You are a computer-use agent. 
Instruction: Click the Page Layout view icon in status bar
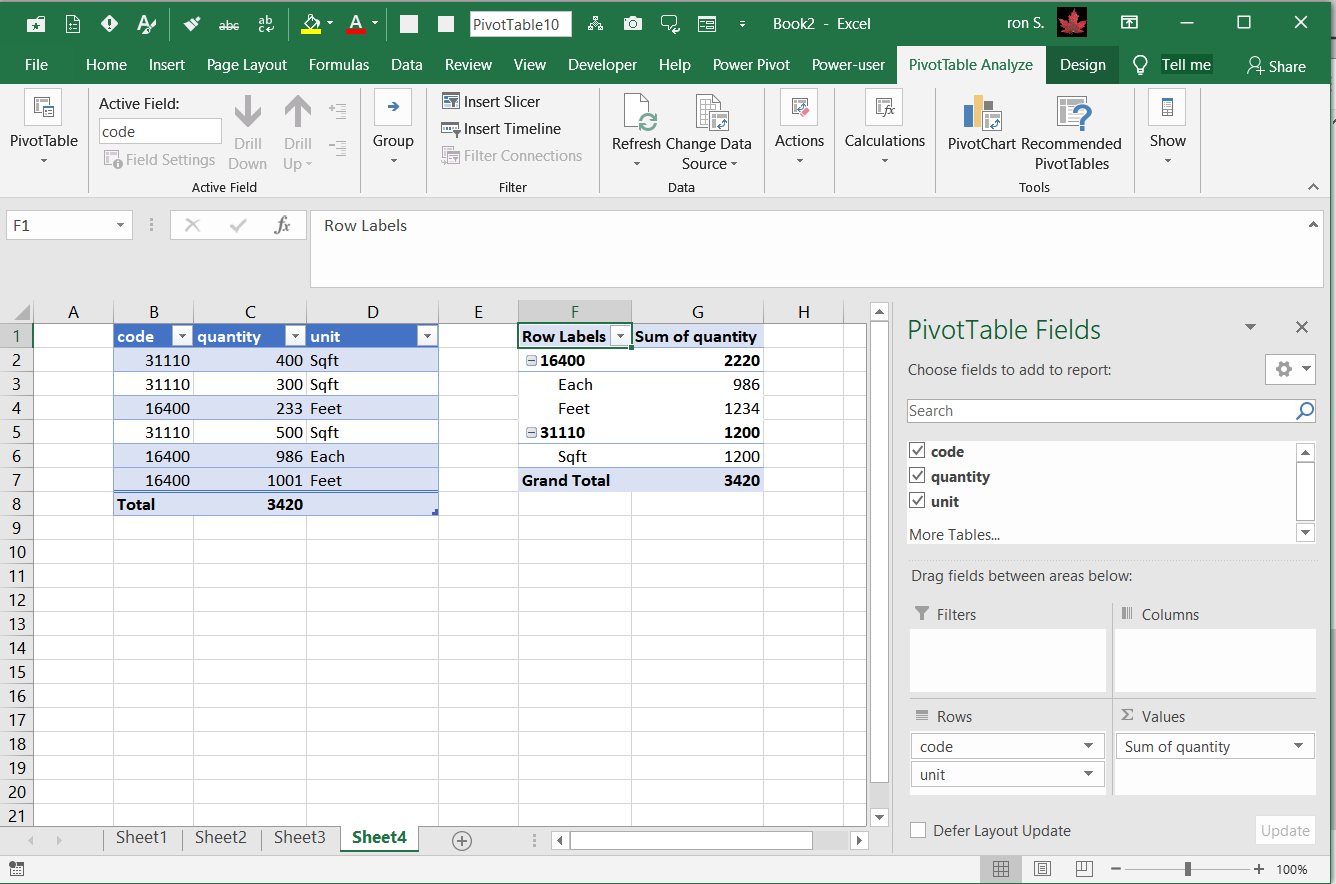tap(1042, 869)
